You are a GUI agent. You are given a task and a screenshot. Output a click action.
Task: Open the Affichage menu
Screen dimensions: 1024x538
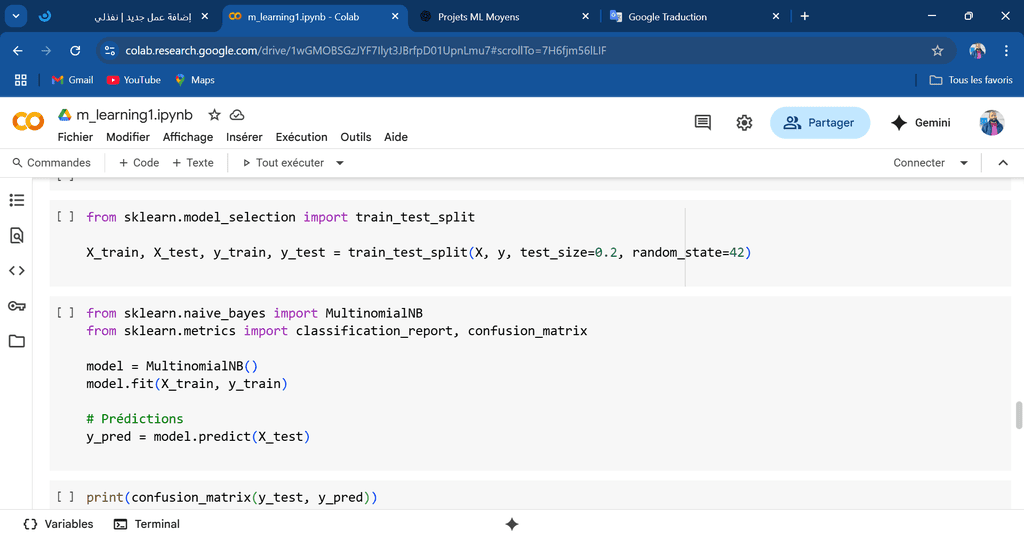188,137
